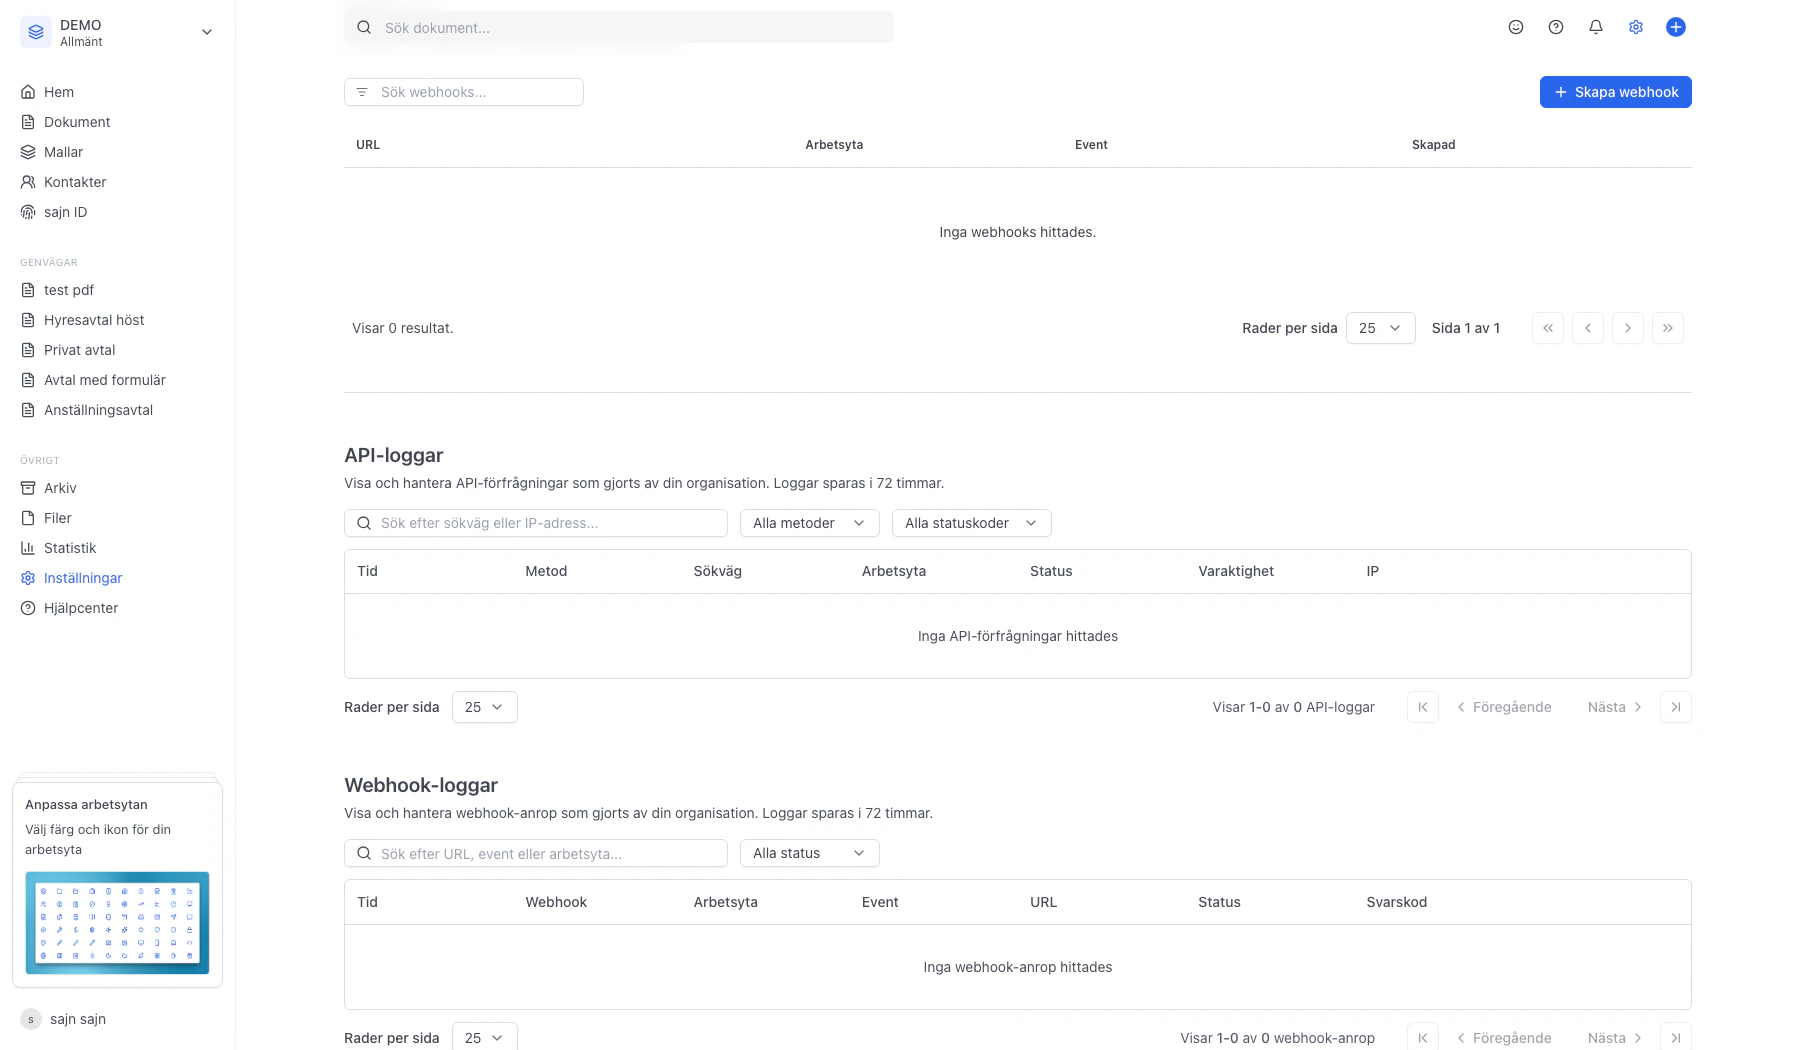
Task: Click API-loggar last page icon button
Action: pyautogui.click(x=1676, y=707)
